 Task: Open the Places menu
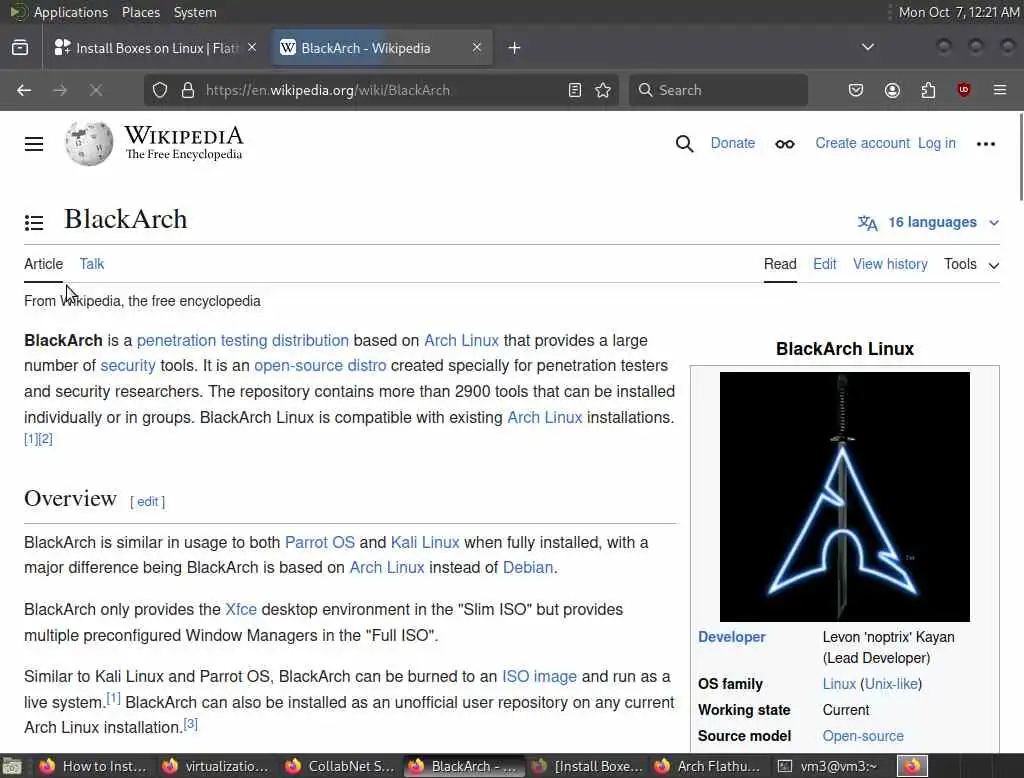pos(140,12)
